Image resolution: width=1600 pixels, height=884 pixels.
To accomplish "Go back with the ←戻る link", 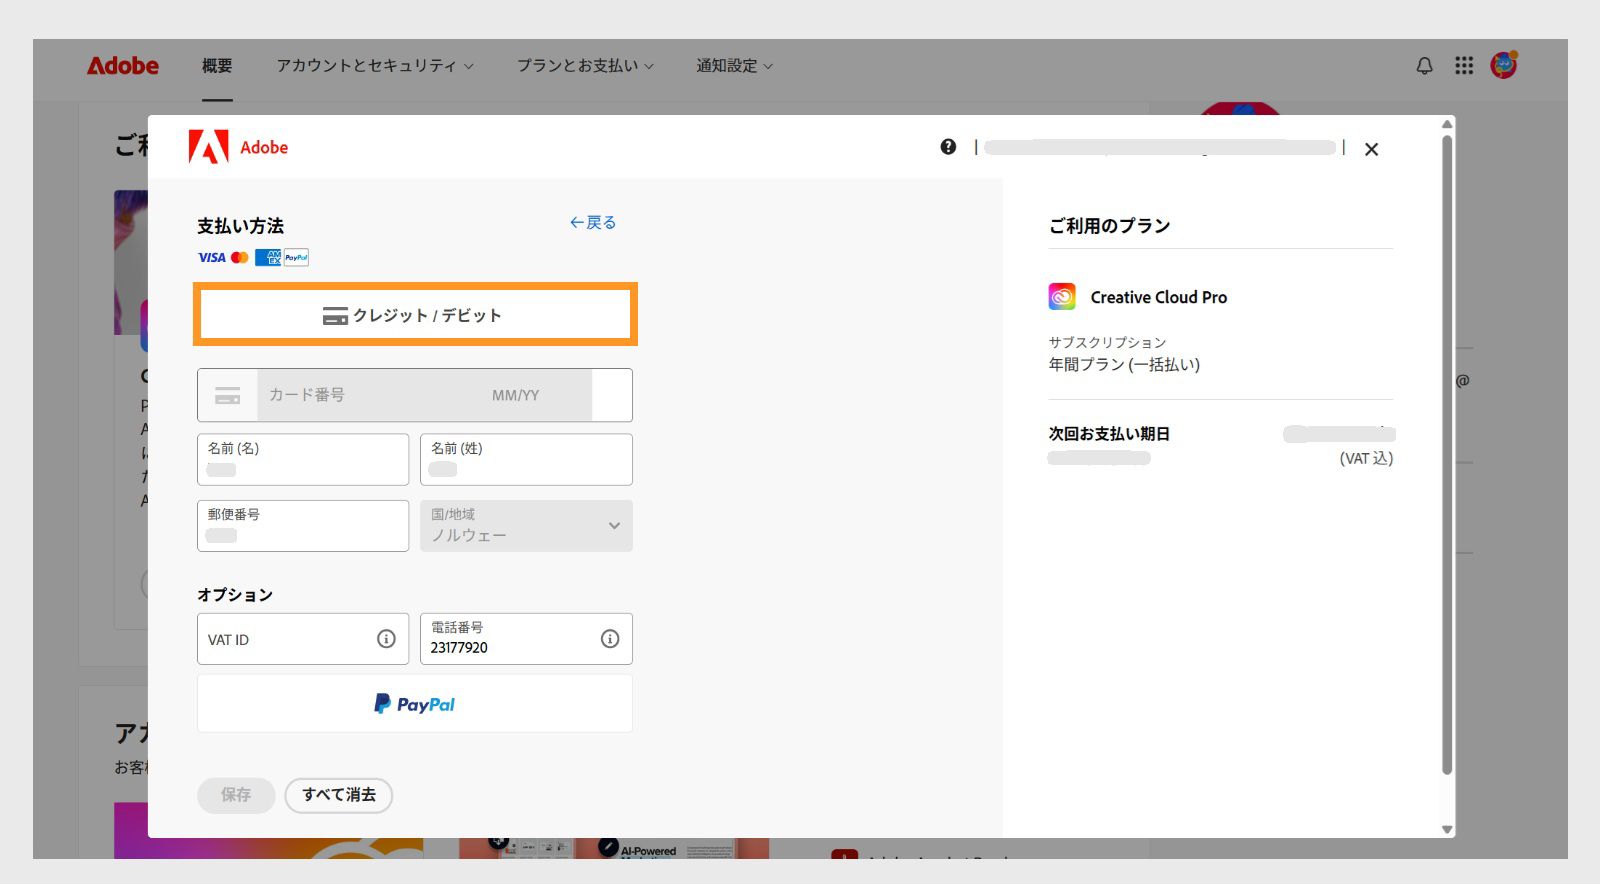I will click(x=593, y=222).
